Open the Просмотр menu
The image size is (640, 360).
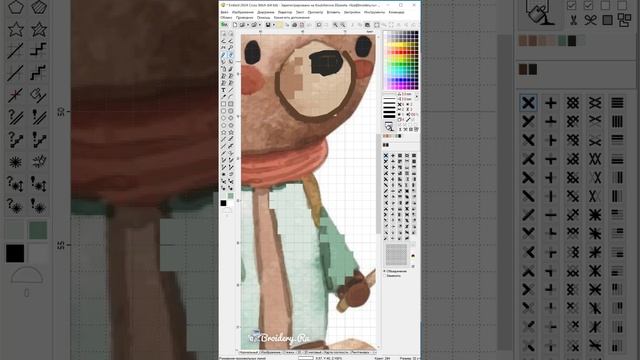[x=316, y=12]
